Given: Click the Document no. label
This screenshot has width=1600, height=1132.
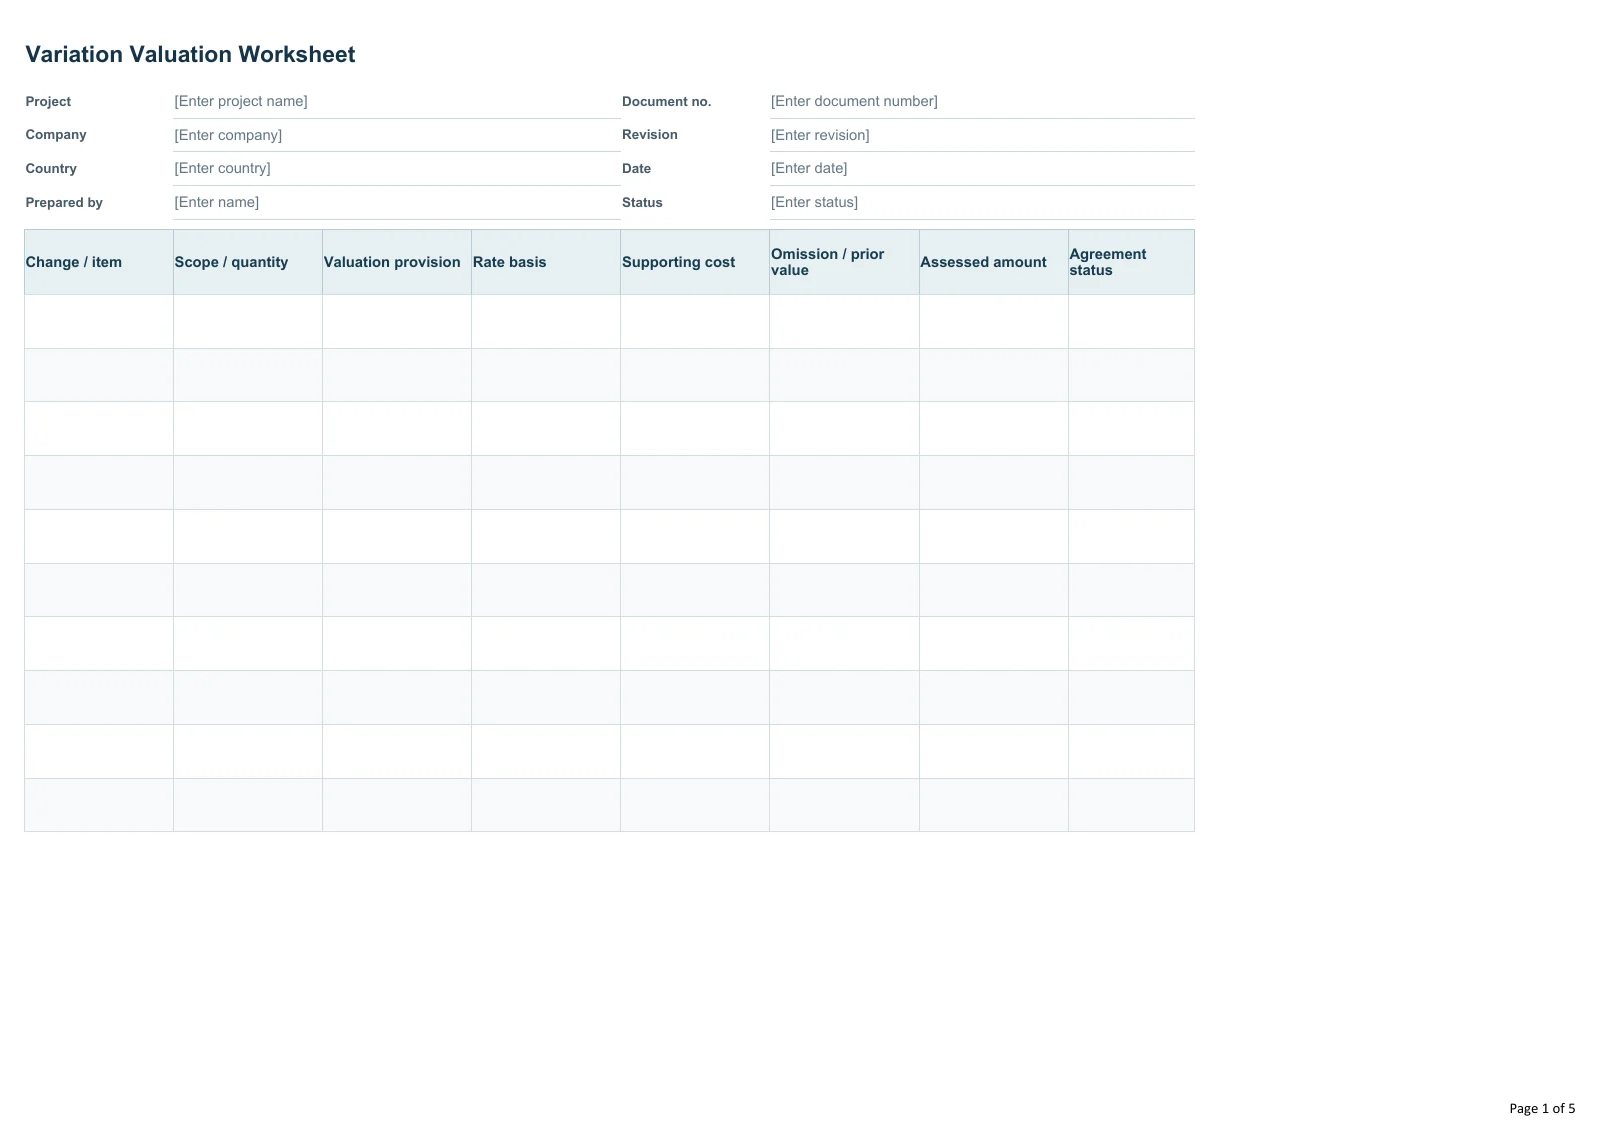Looking at the screenshot, I should point(666,101).
